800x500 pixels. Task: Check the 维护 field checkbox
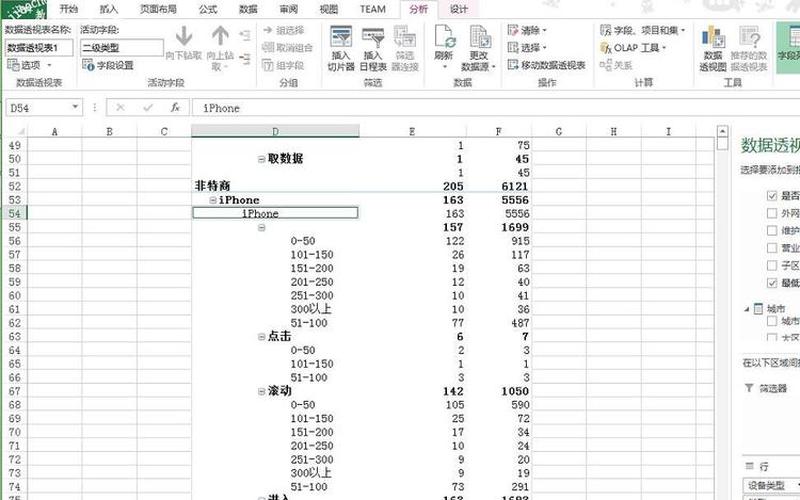coord(772,231)
